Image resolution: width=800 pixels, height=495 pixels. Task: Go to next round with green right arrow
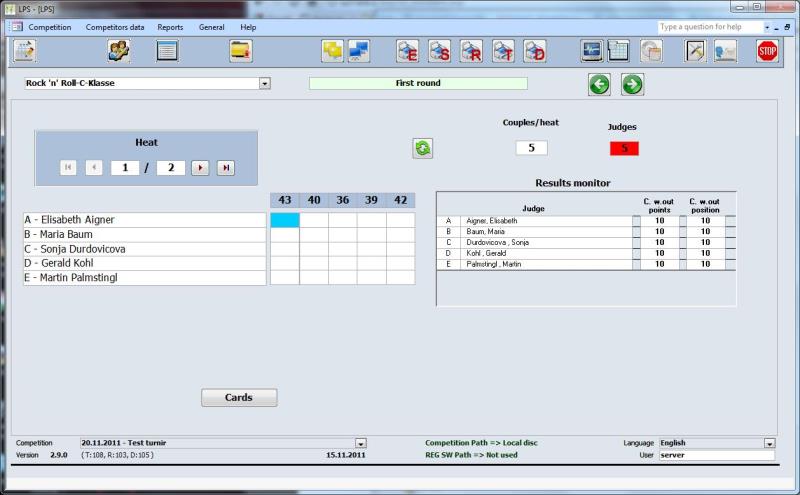coord(632,84)
